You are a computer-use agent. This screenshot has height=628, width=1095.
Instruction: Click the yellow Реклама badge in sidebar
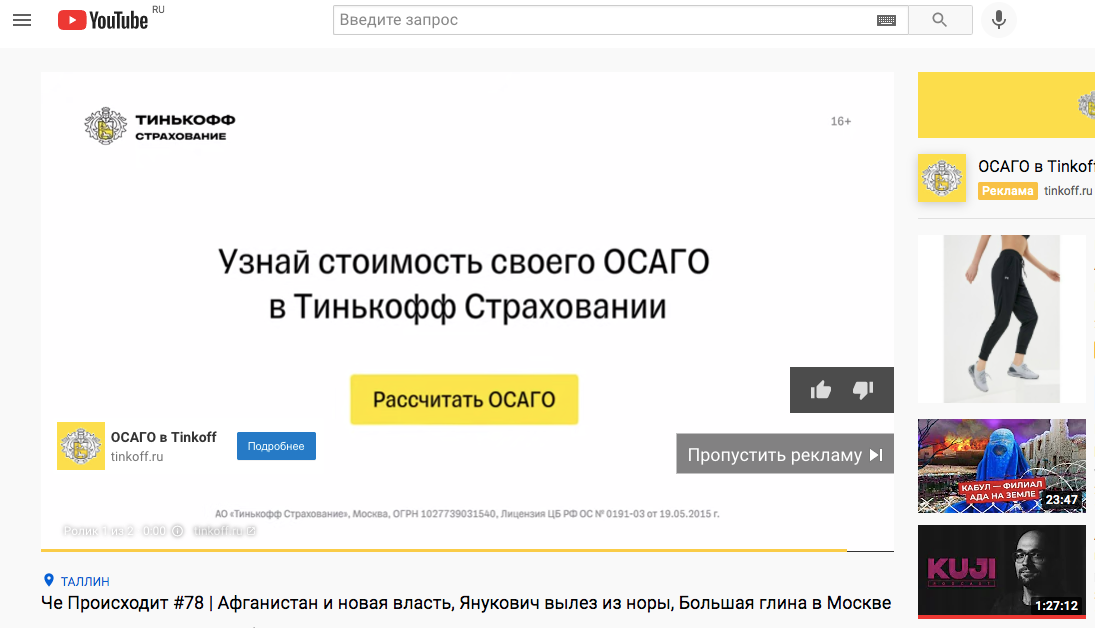click(x=1007, y=191)
